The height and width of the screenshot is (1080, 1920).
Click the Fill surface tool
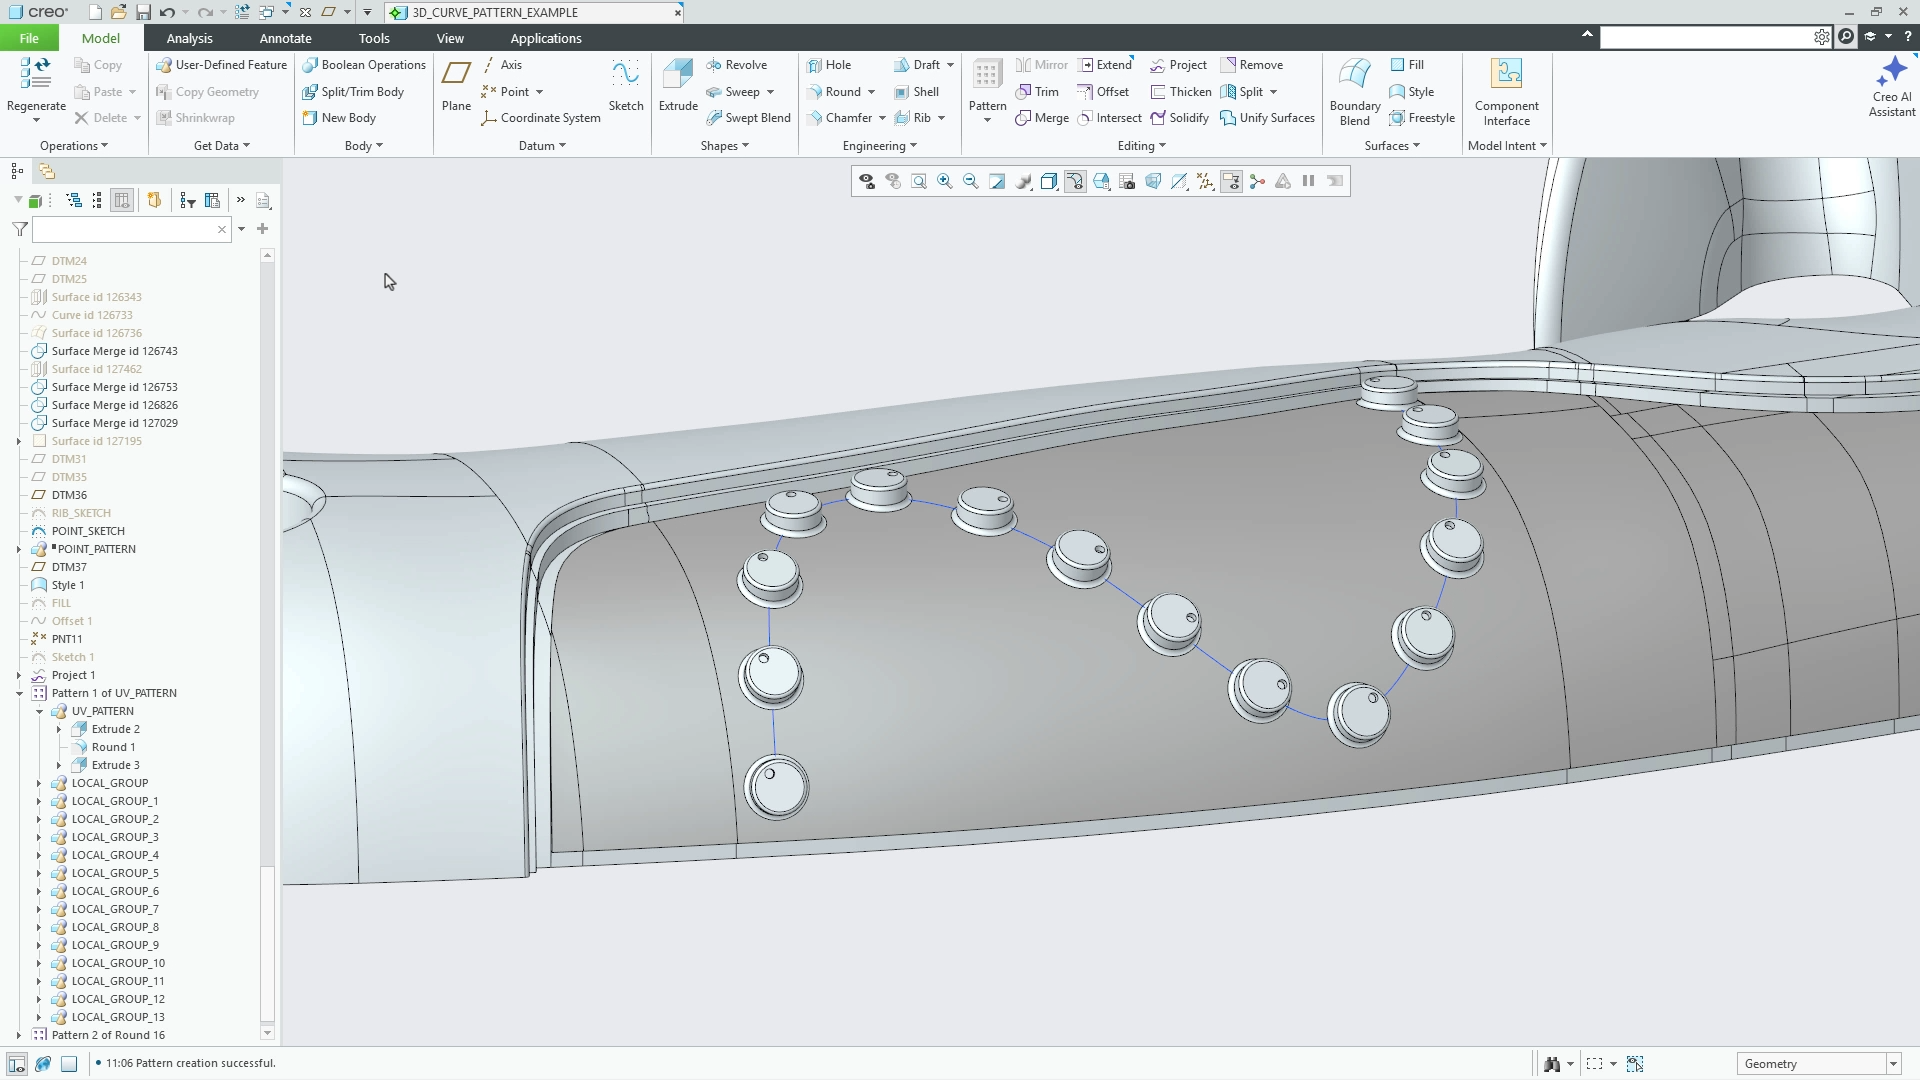(x=1407, y=65)
